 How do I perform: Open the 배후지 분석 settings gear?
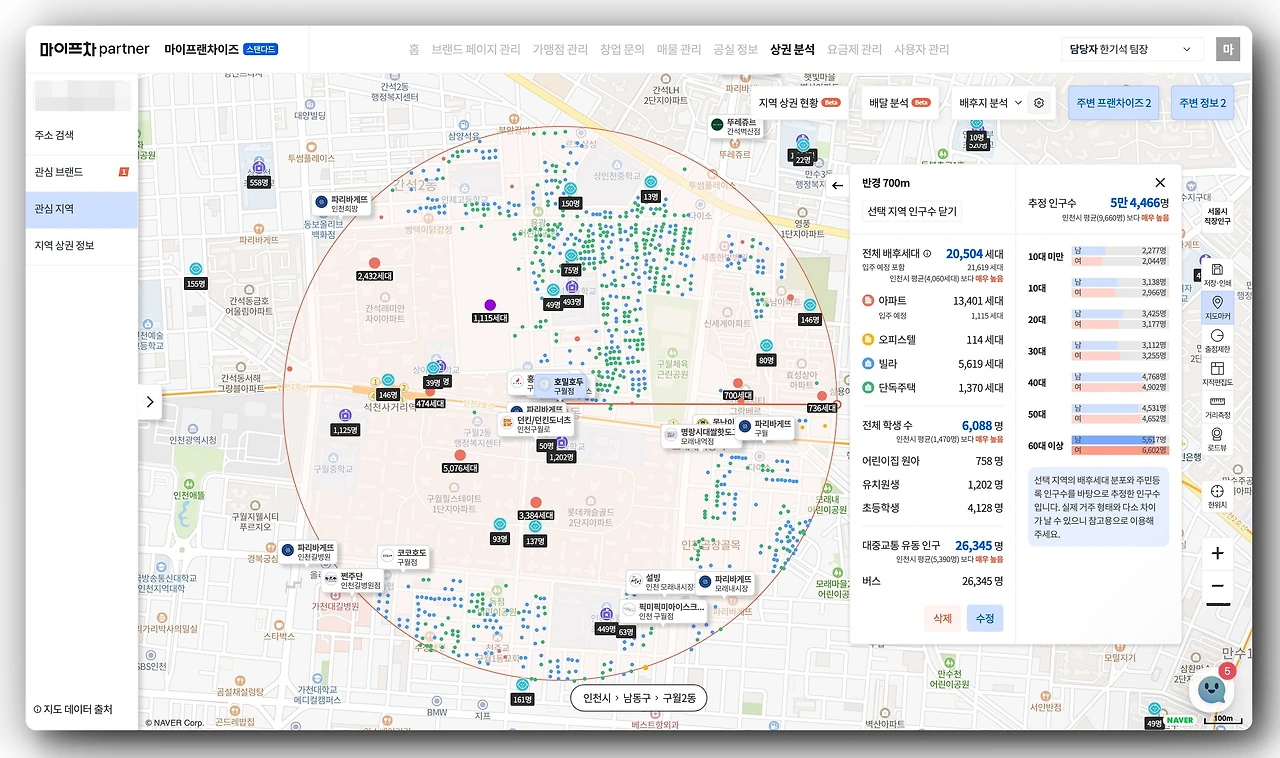[1039, 102]
